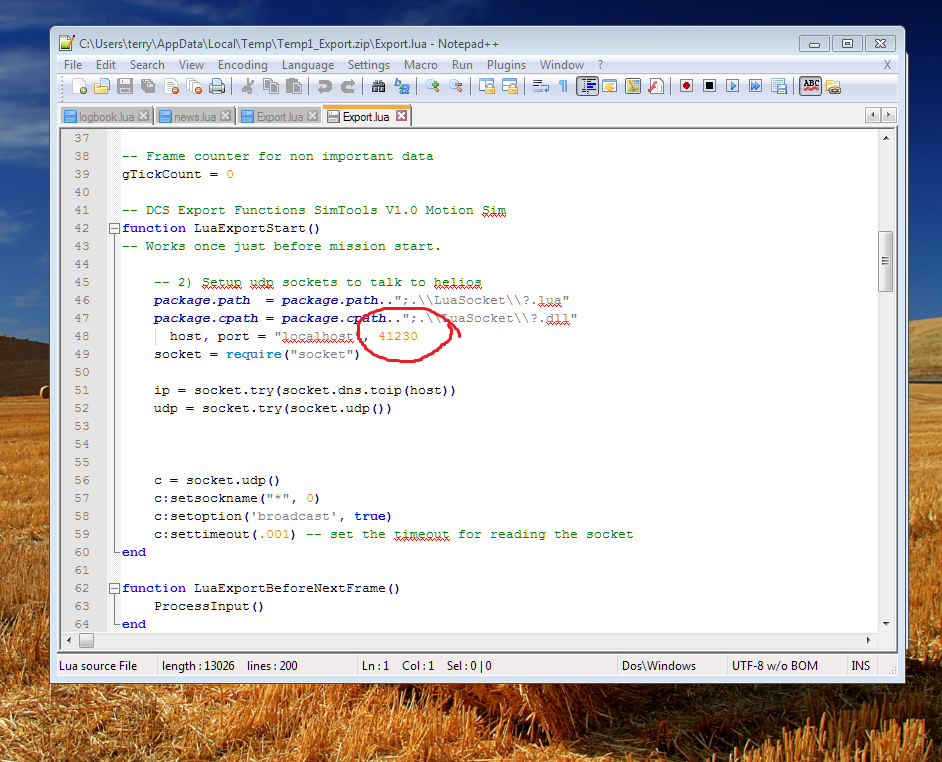This screenshot has width=942, height=762.
Task: Click the horizontal scrollbar right arrow
Action: [868, 640]
